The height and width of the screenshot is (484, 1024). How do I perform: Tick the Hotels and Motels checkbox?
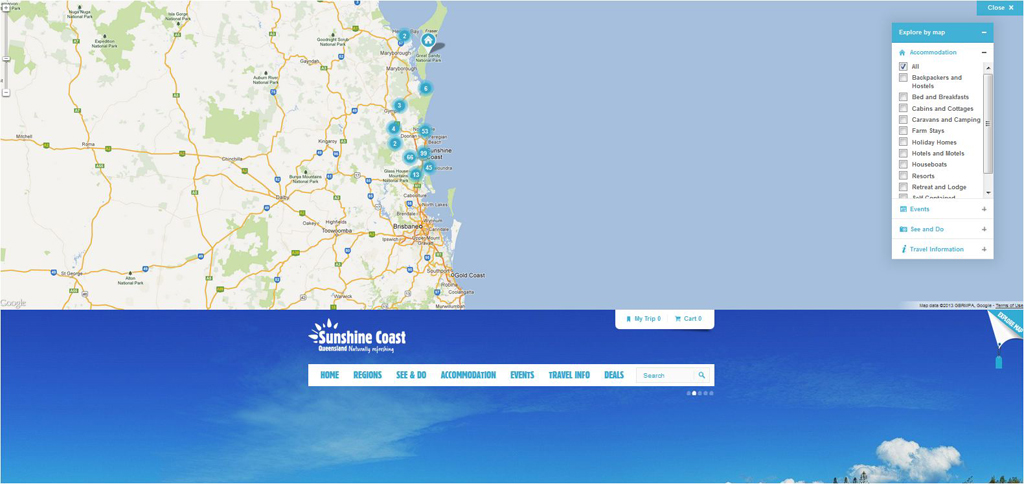click(903, 153)
